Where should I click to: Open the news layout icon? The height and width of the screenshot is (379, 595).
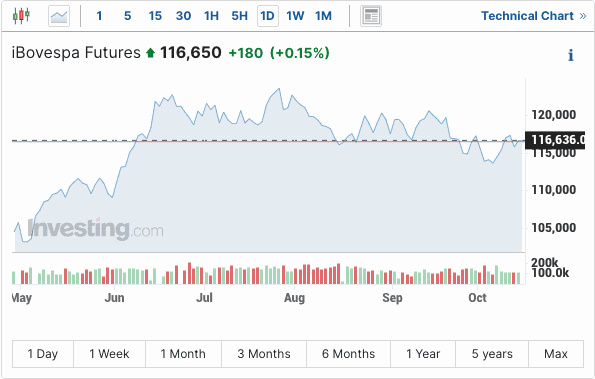tap(371, 16)
